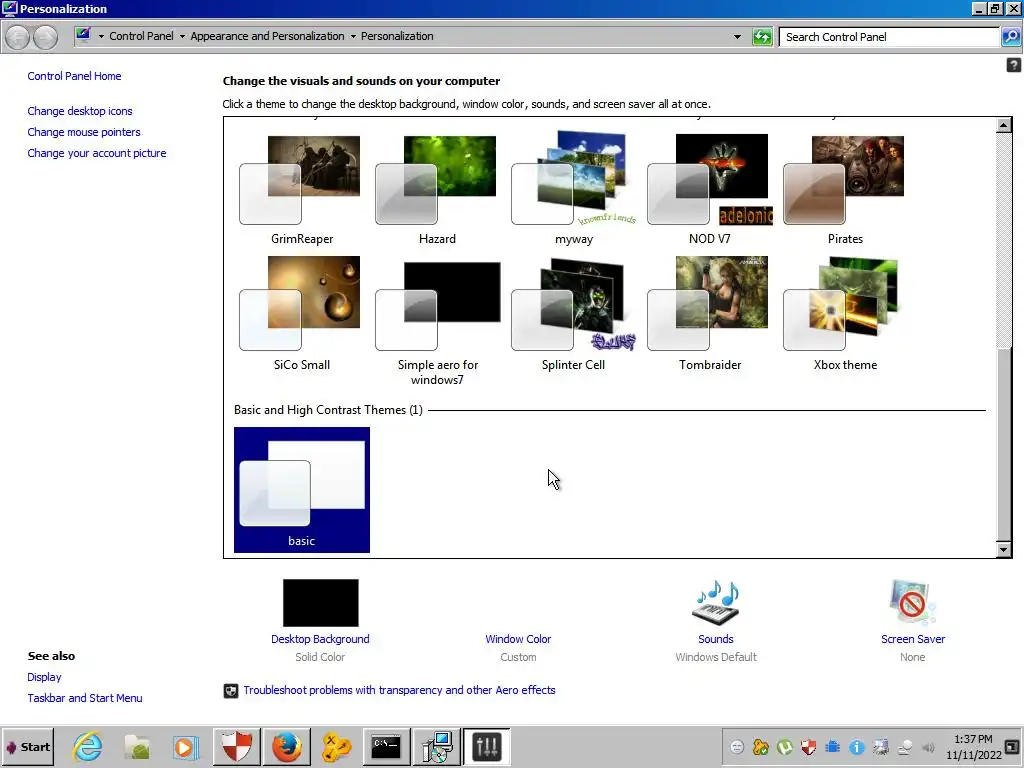This screenshot has width=1024, height=768.
Task: Open Change your account picture
Action: click(x=97, y=153)
